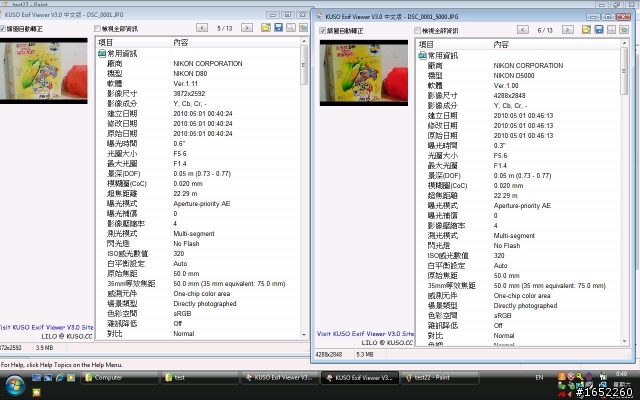The image size is (640, 400).
Task: Select Ver.1.00 software value
Action: point(506,86)
